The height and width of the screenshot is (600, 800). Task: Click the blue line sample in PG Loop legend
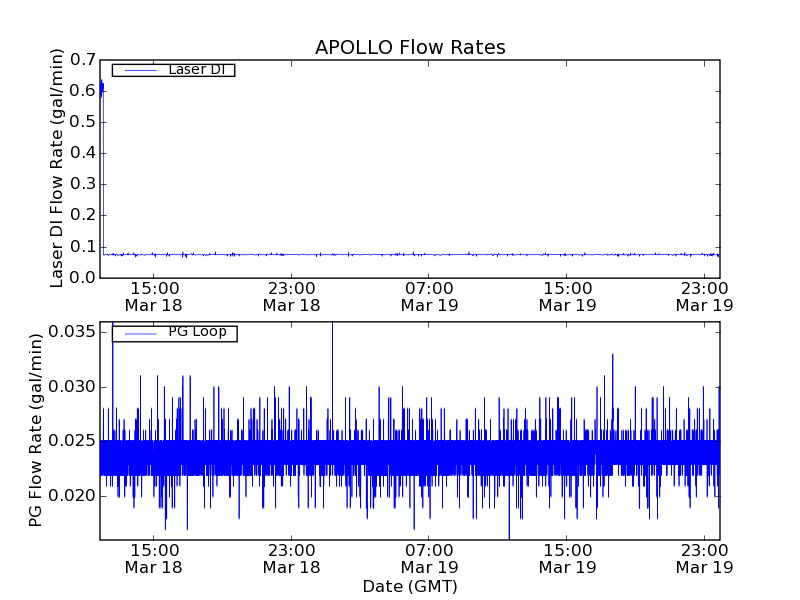coord(138,333)
